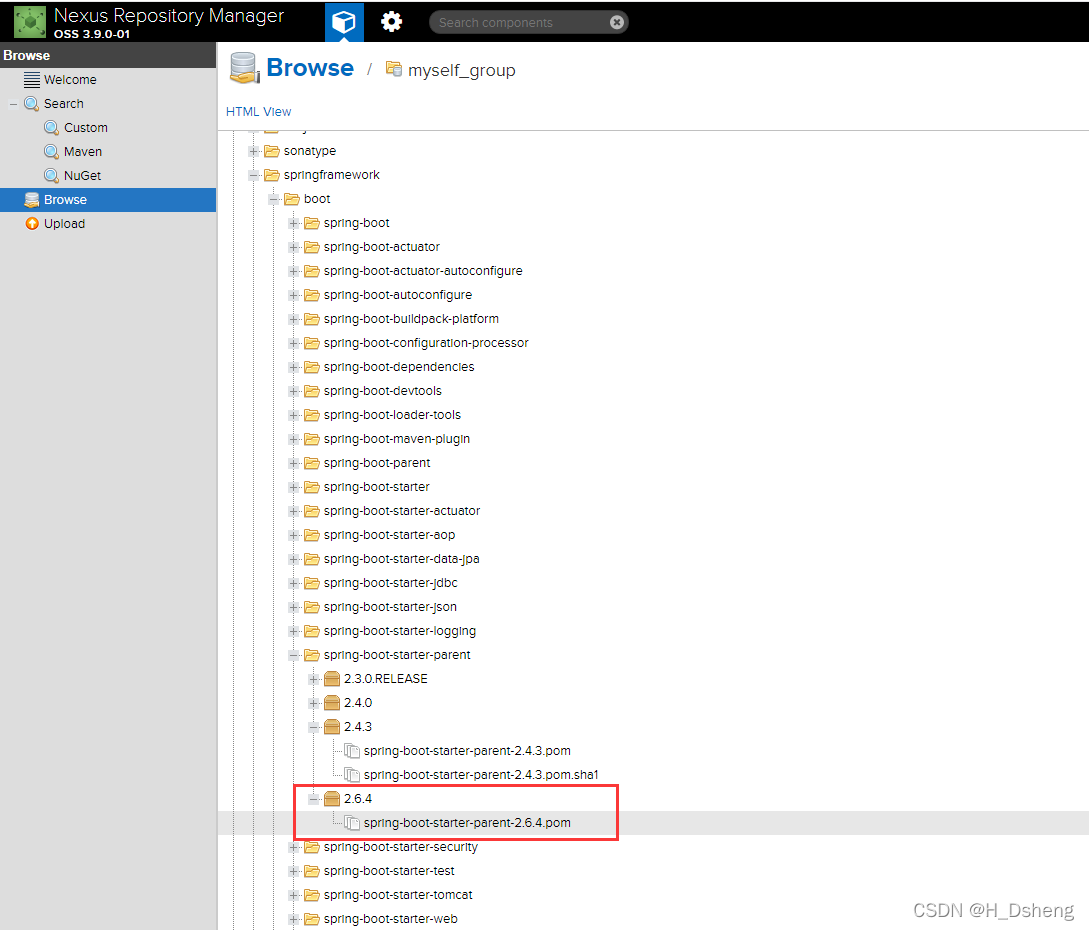Image resolution: width=1089 pixels, height=930 pixels.
Task: Click the Welcome list icon in sidebar
Action: (31, 80)
